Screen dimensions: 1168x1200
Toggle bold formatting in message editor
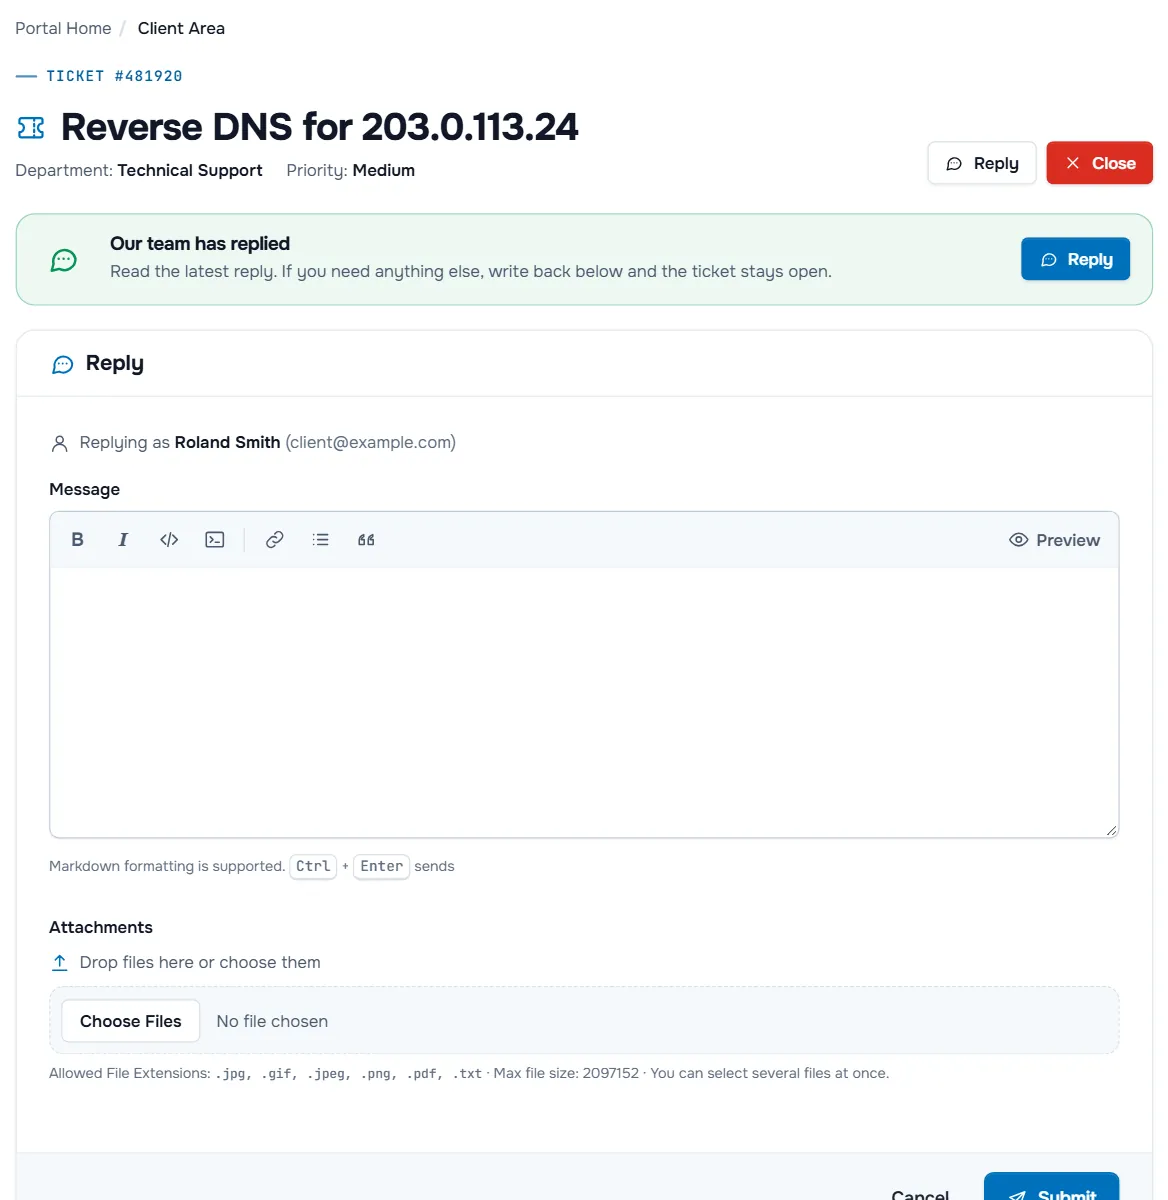click(x=77, y=540)
